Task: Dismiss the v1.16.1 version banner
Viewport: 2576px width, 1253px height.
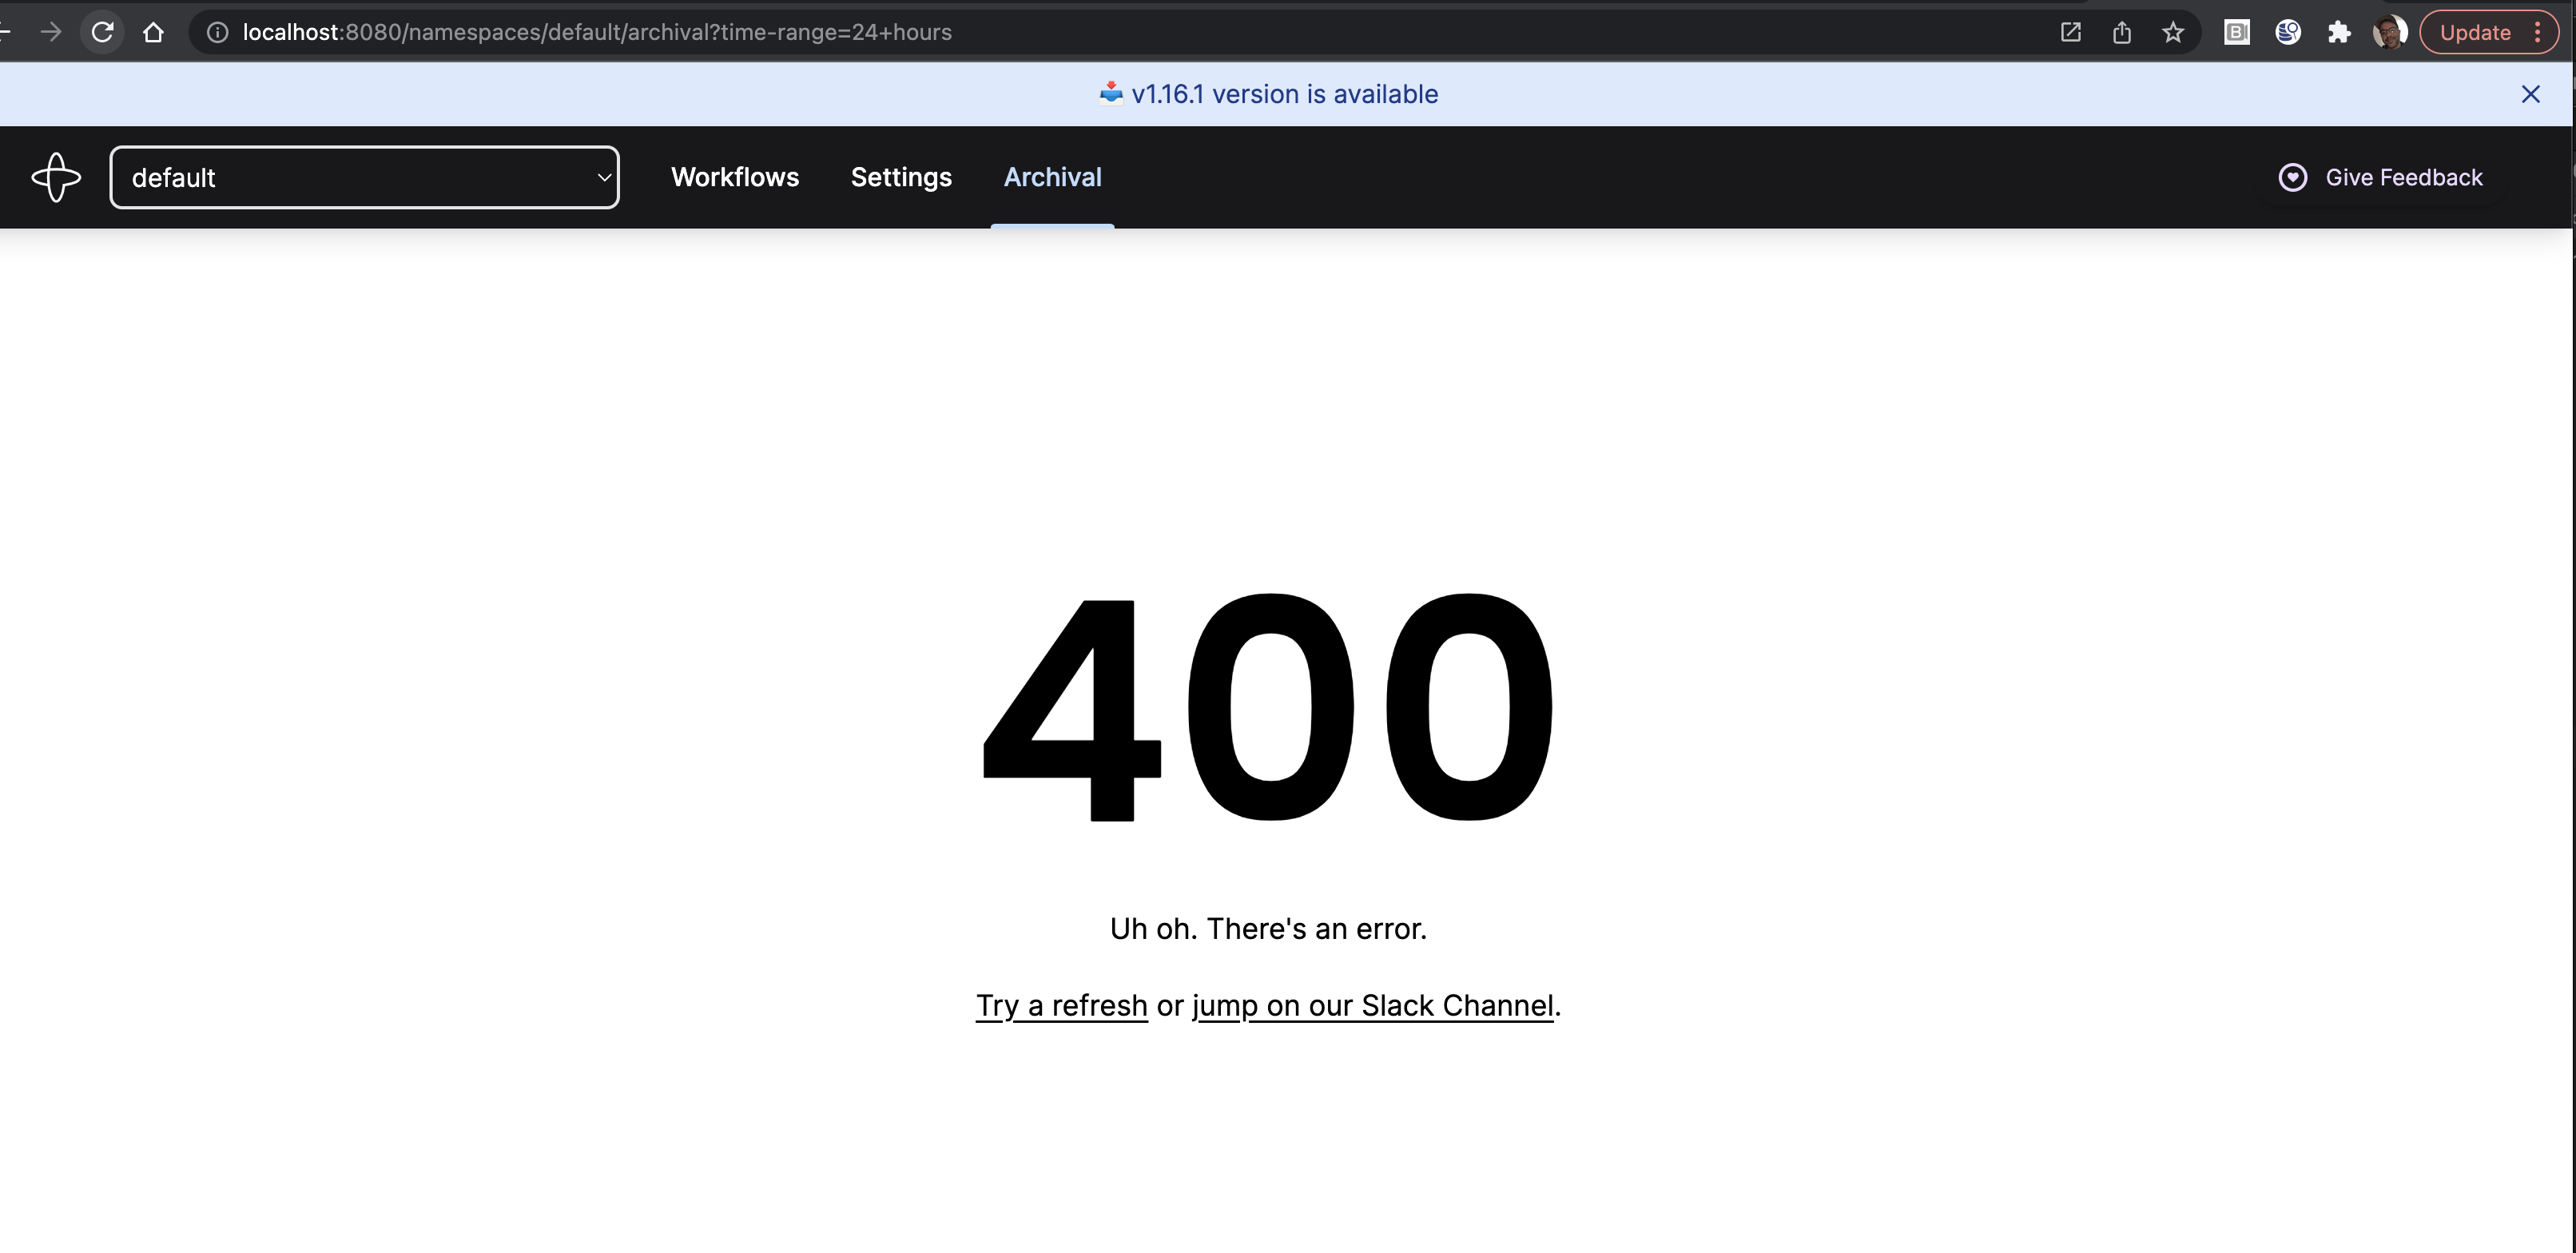Action: coord(2531,93)
